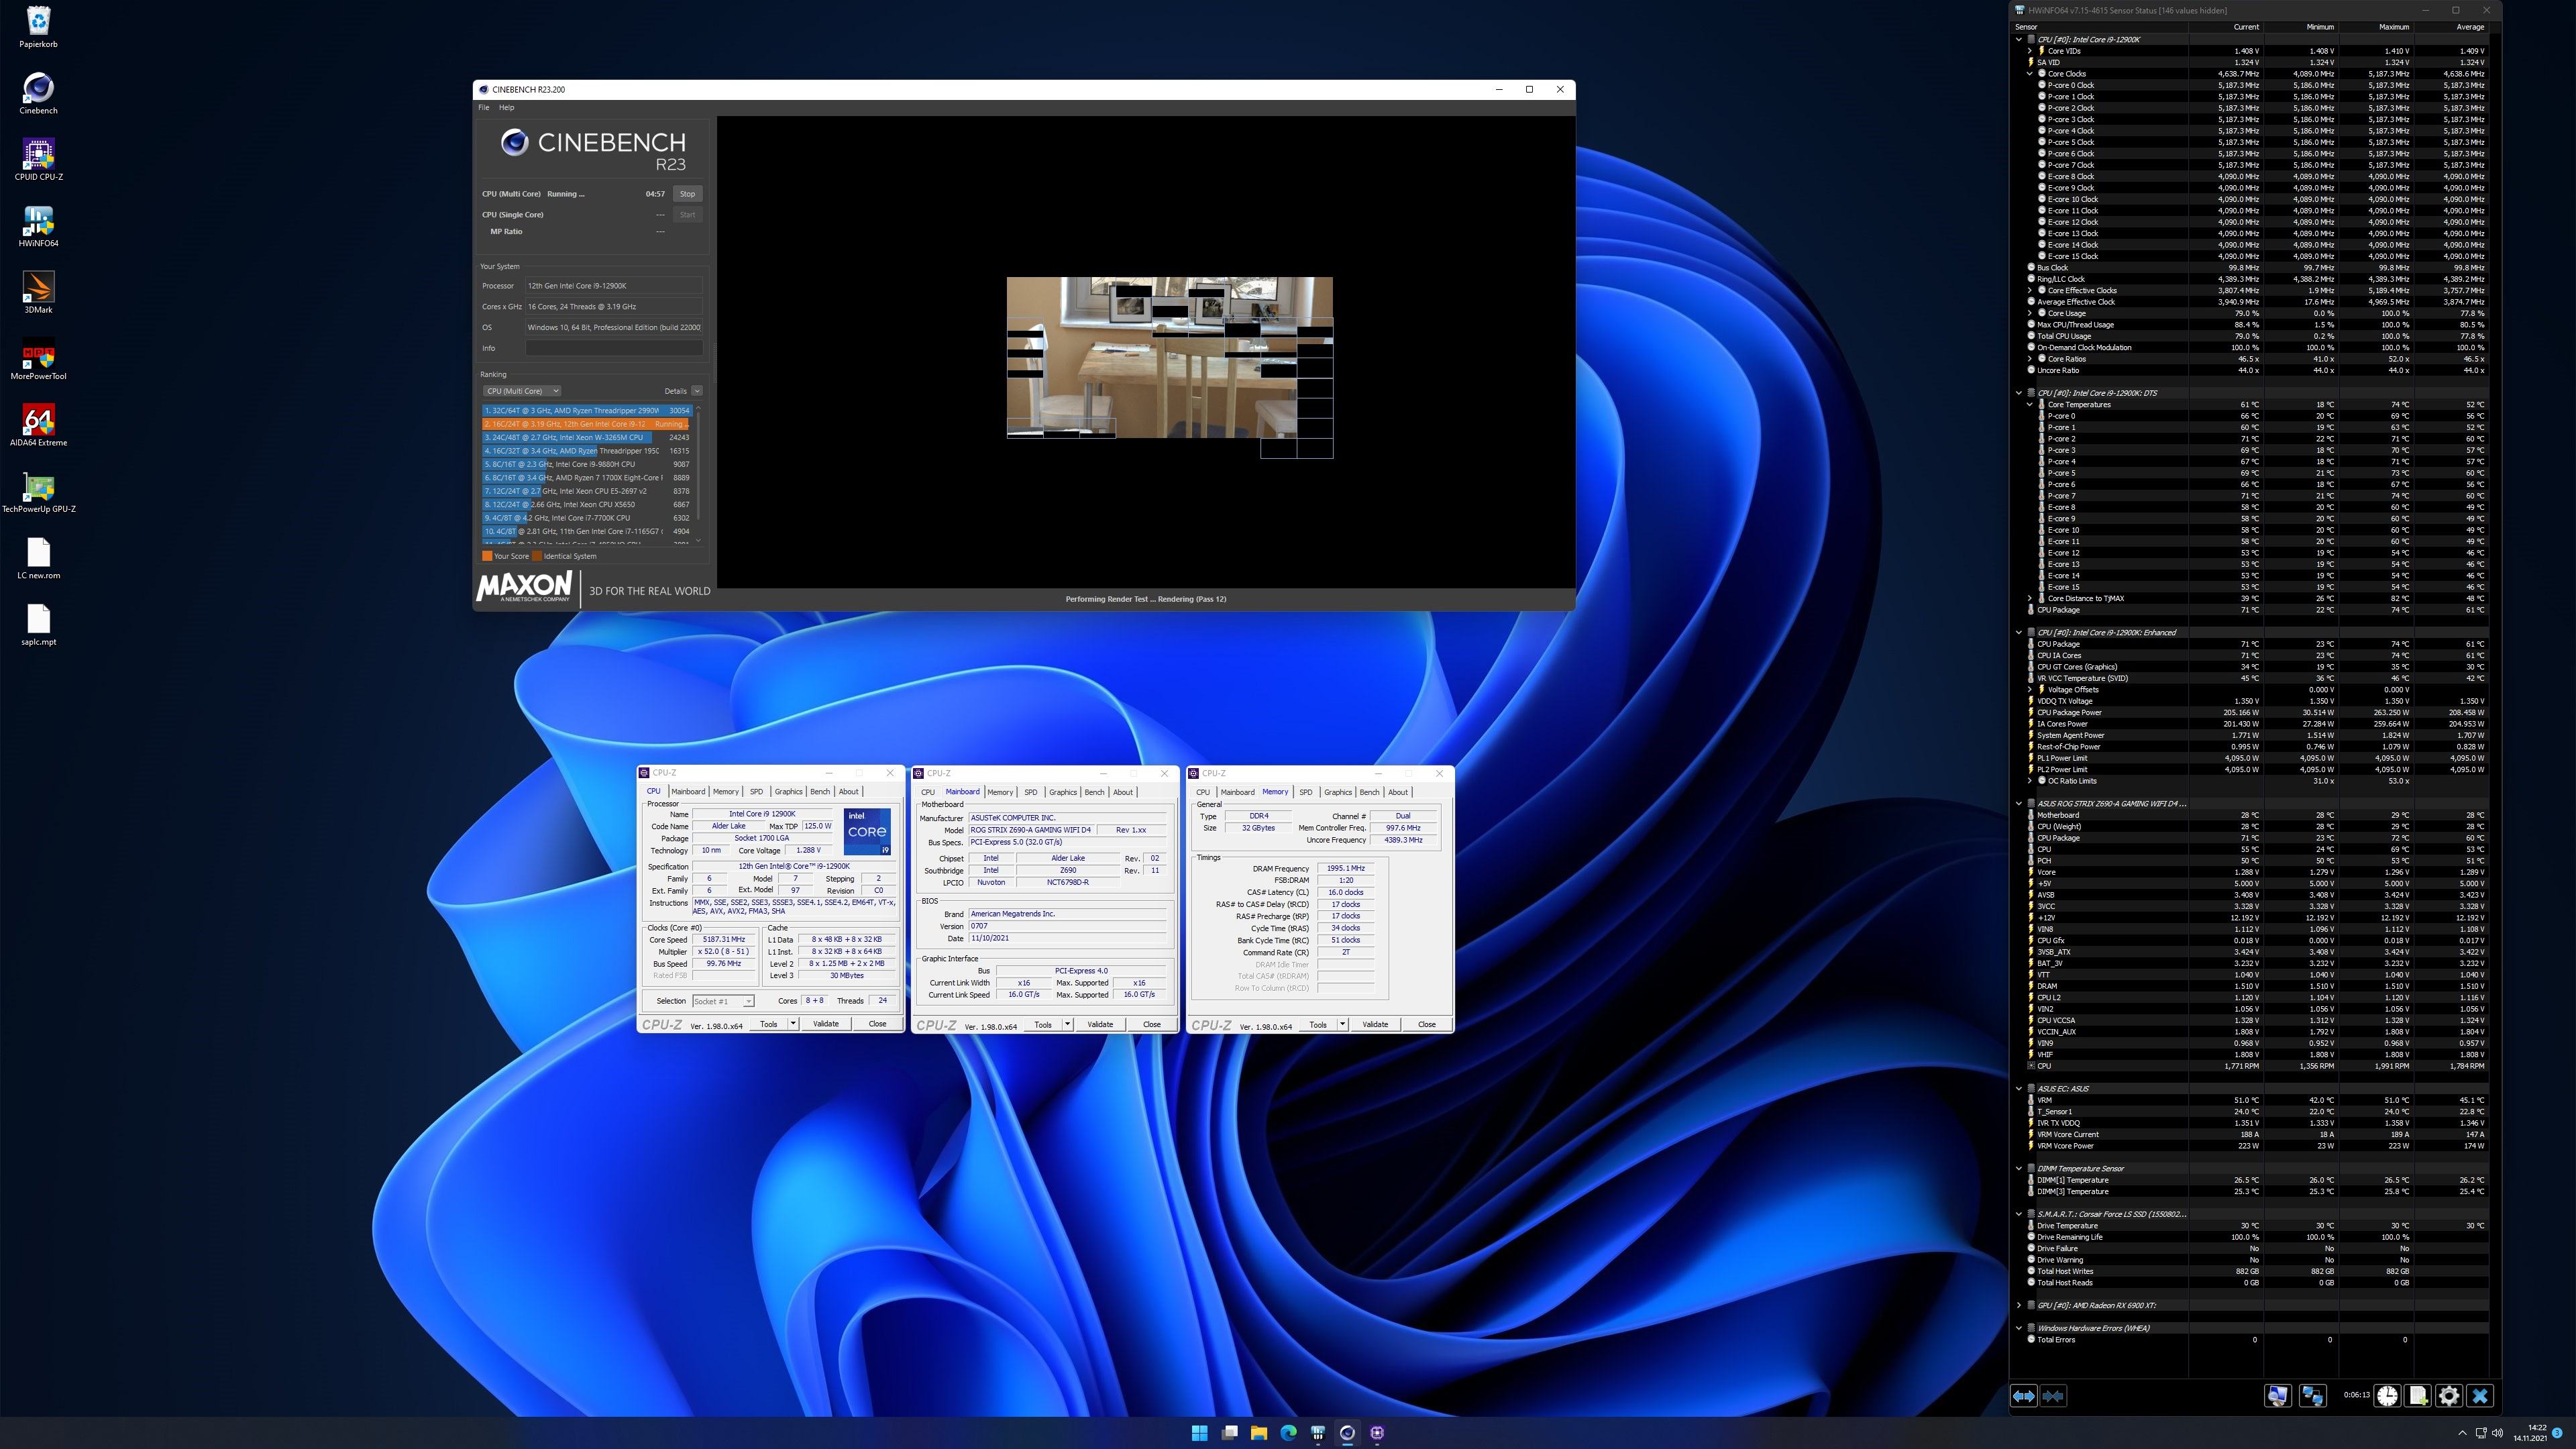Click the Identical System legend swatch
The height and width of the screenshot is (1449, 2576).
click(537, 556)
